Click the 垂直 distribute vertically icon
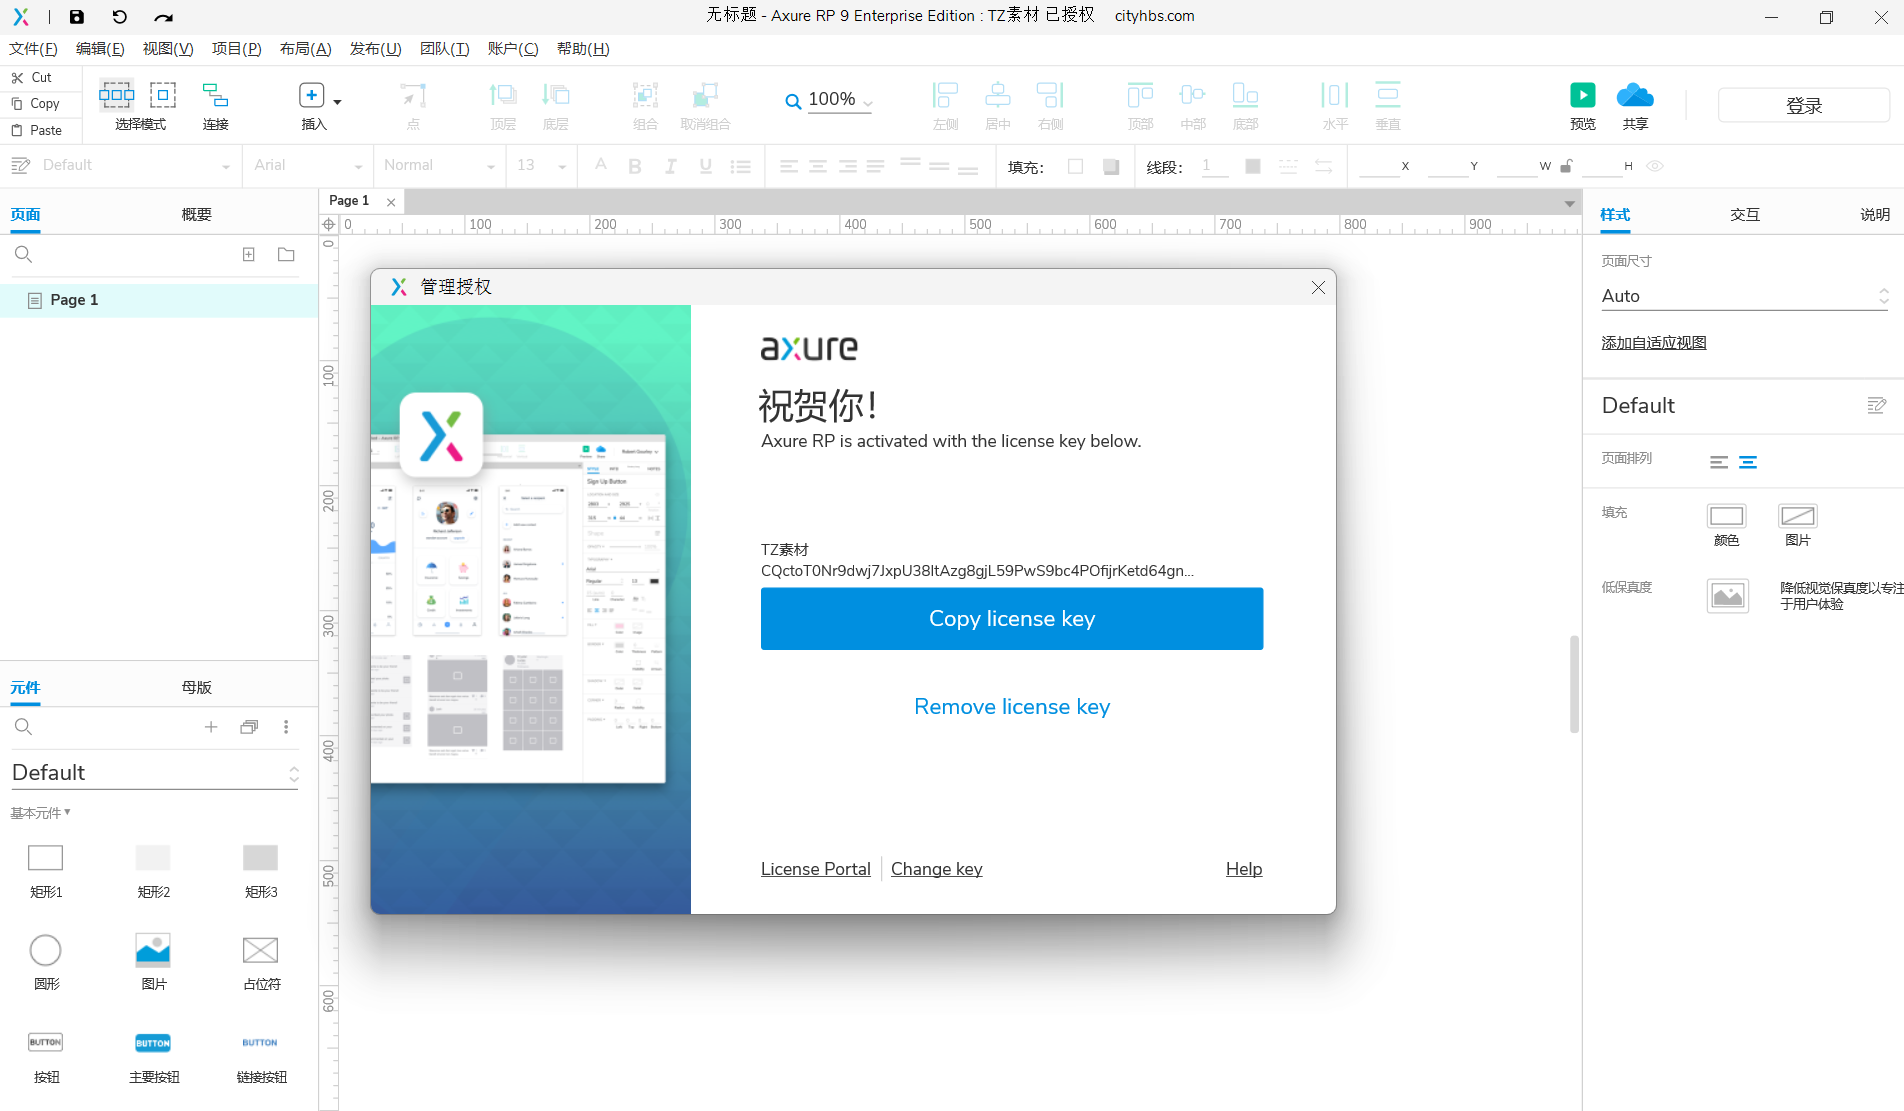The height and width of the screenshot is (1111, 1904). (x=1387, y=95)
